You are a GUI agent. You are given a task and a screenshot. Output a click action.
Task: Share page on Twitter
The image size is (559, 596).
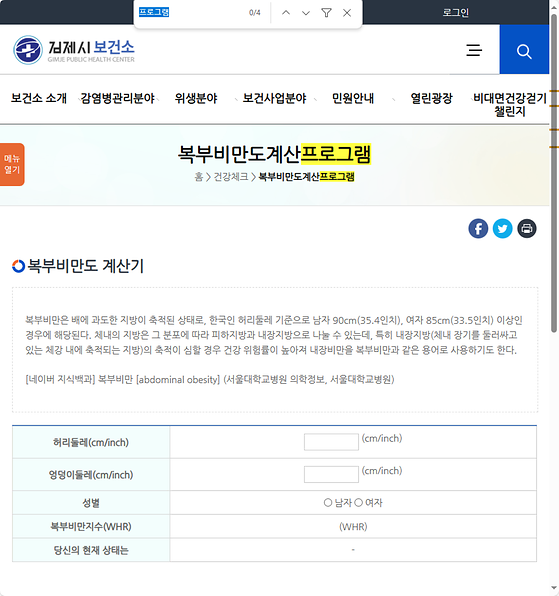(x=502, y=228)
